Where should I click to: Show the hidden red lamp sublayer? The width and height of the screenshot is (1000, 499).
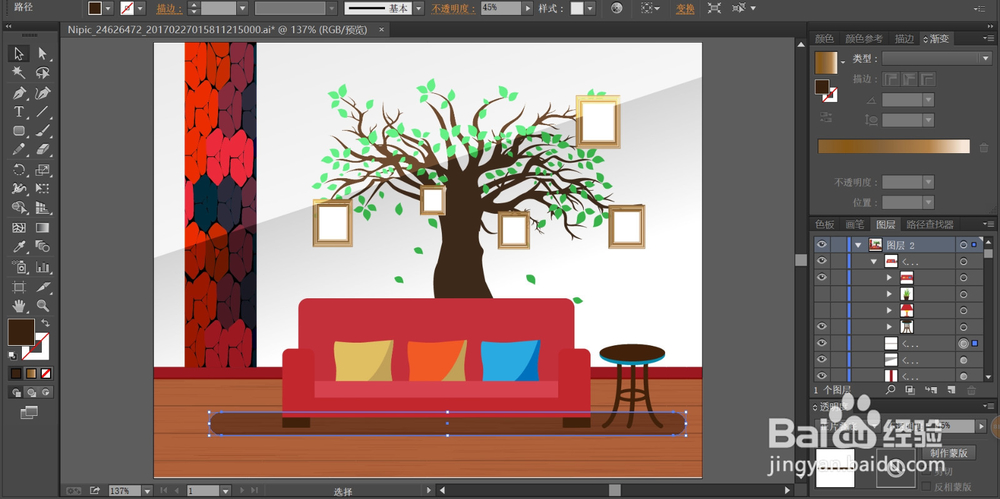pos(821,310)
